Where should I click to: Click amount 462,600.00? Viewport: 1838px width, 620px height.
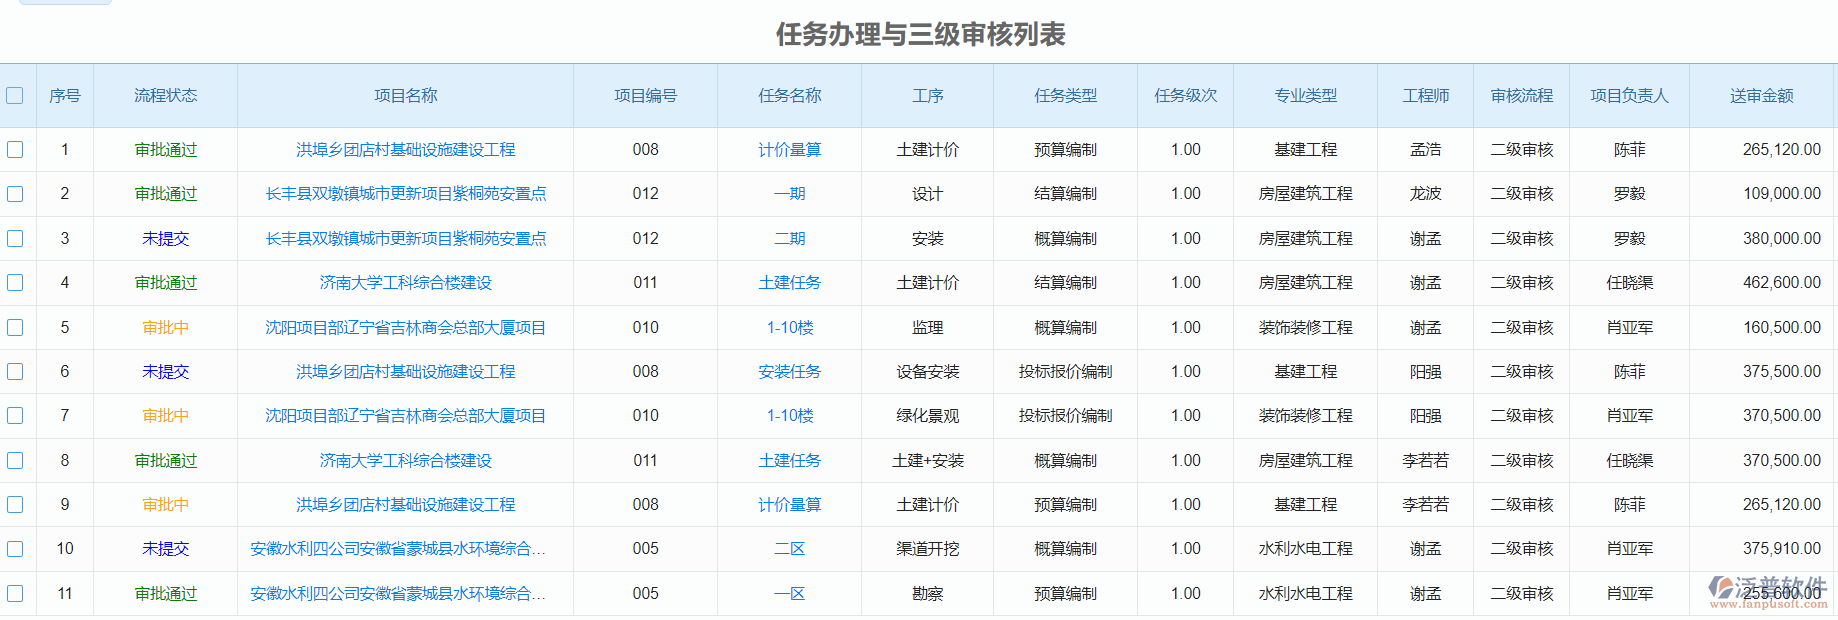1782,283
